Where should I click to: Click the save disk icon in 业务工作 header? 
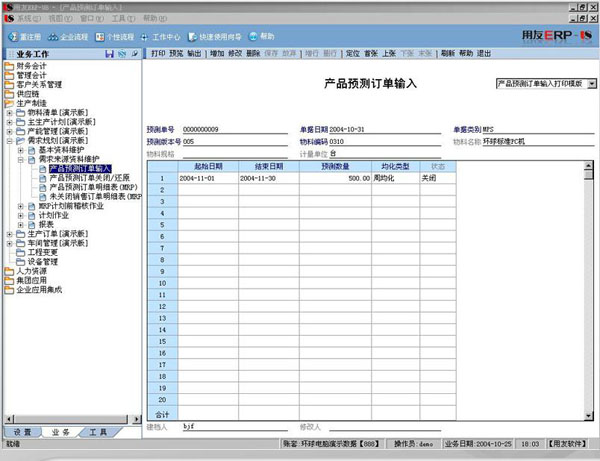[109, 54]
